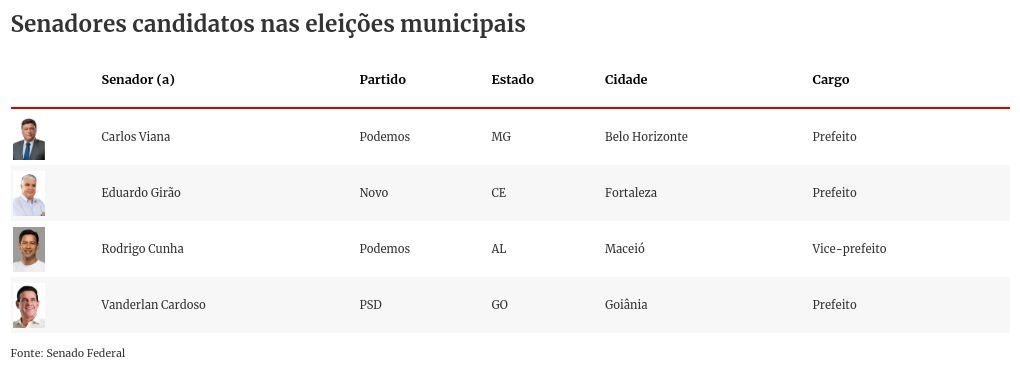Screen dimensions: 1020x371
Task: Sort by the Partido column header
Action: 382,79
